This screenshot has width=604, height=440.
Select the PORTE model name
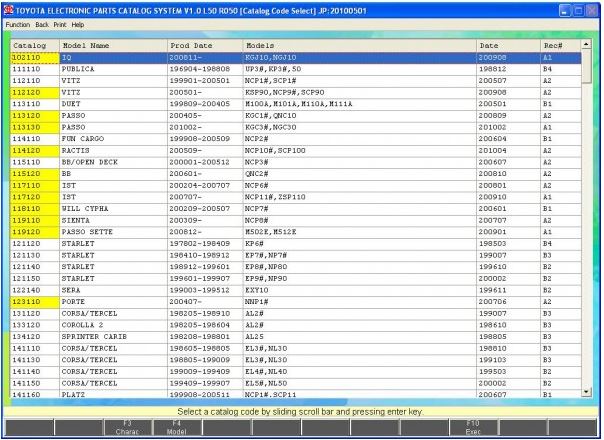click(x=113, y=302)
